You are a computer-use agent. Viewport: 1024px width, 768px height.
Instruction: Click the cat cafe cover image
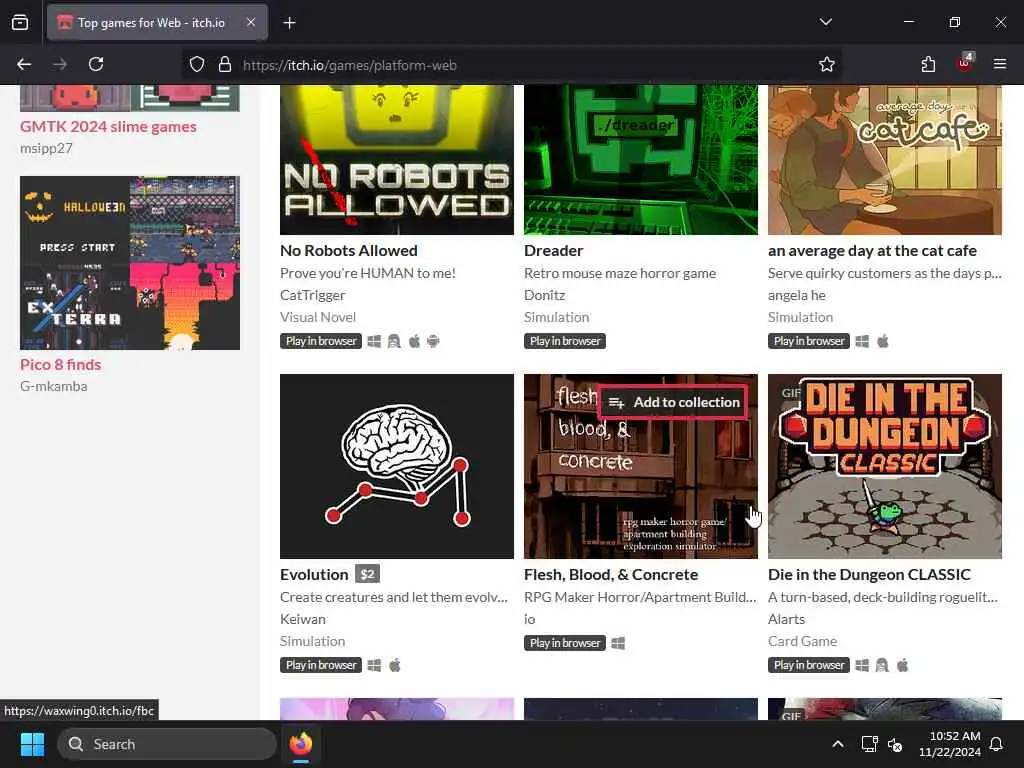pyautogui.click(x=884, y=159)
